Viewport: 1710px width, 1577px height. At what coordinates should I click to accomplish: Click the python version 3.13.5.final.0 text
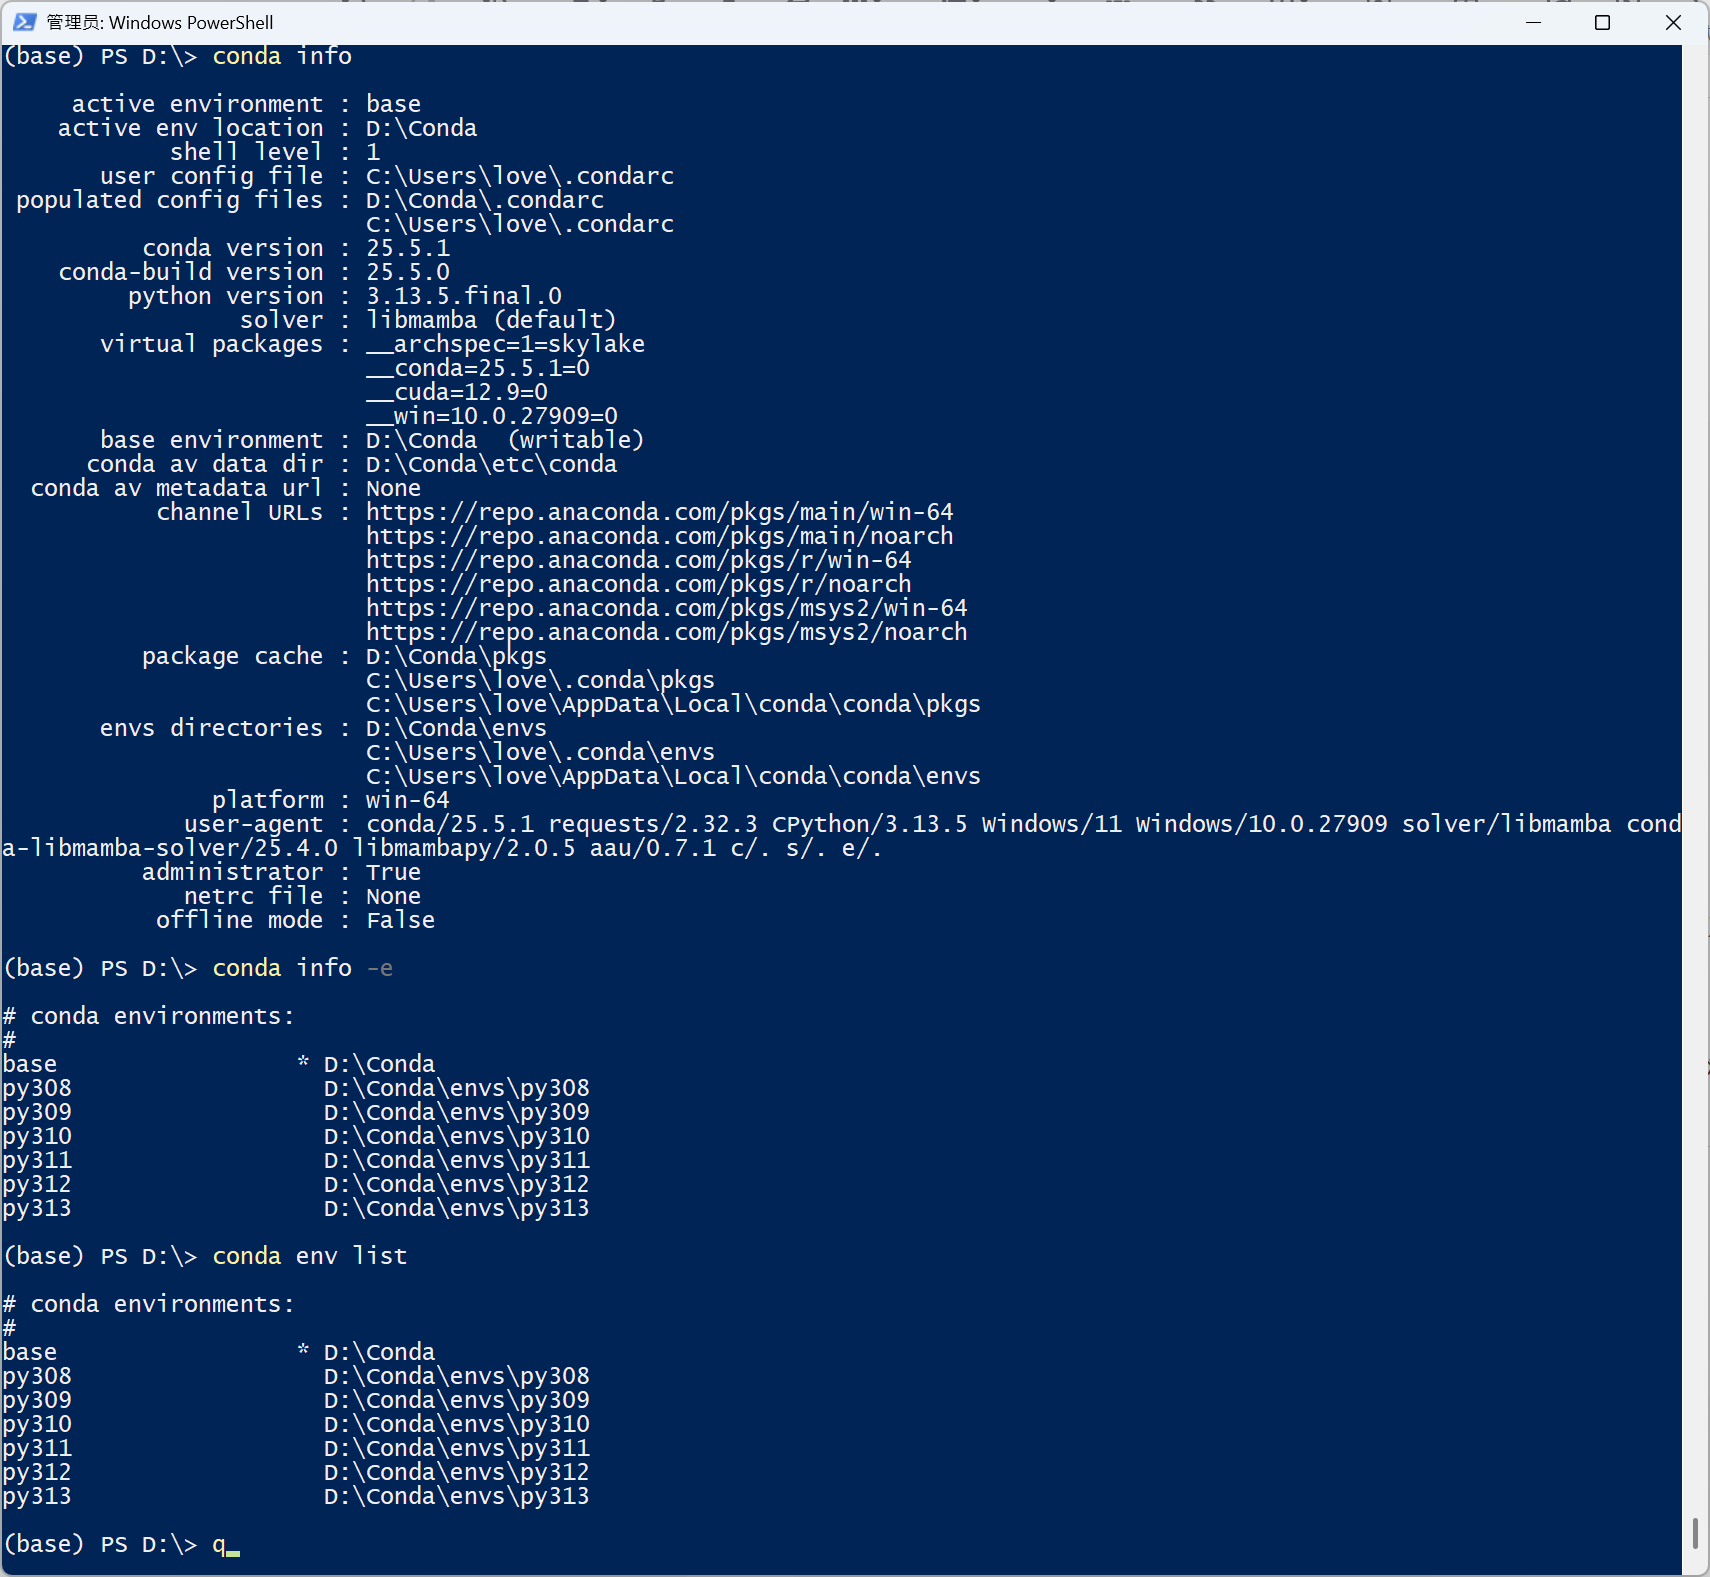coord(463,295)
